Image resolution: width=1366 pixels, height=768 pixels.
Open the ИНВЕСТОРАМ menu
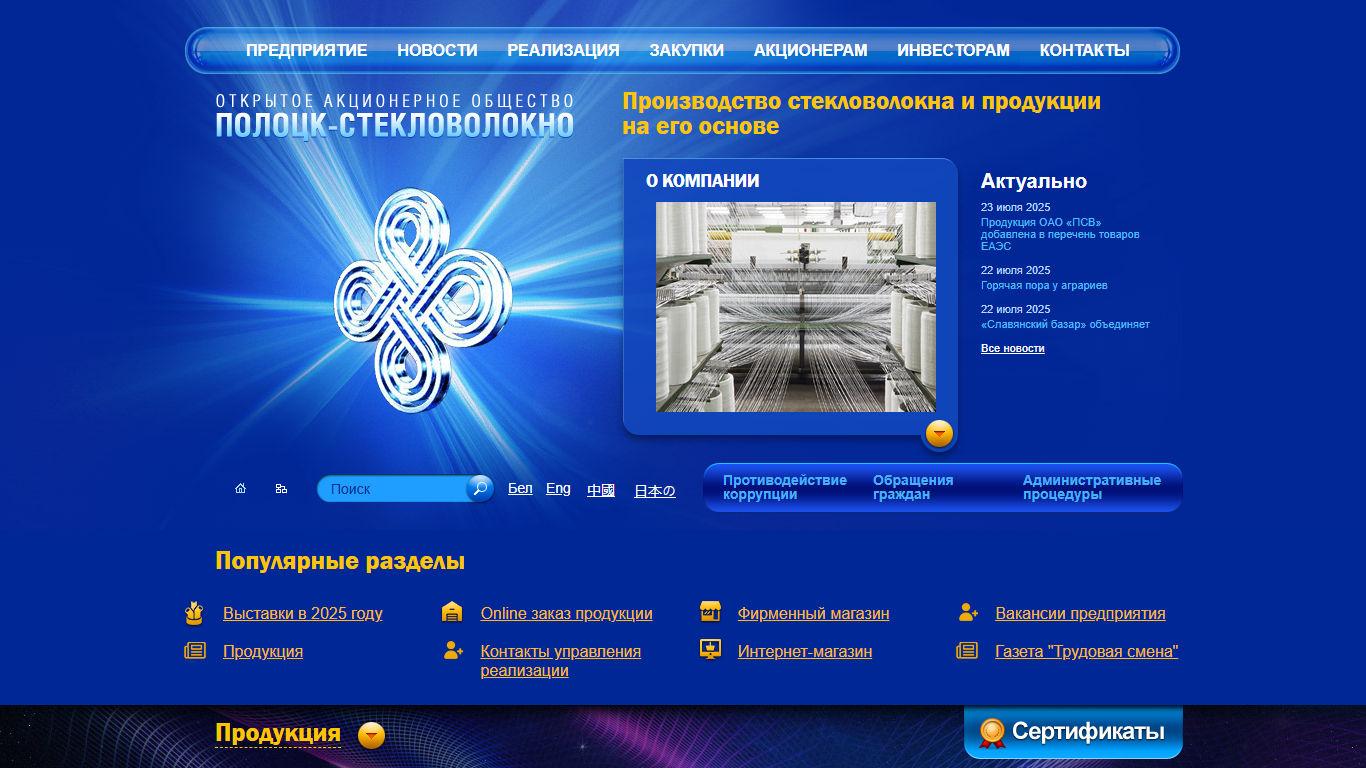click(953, 50)
